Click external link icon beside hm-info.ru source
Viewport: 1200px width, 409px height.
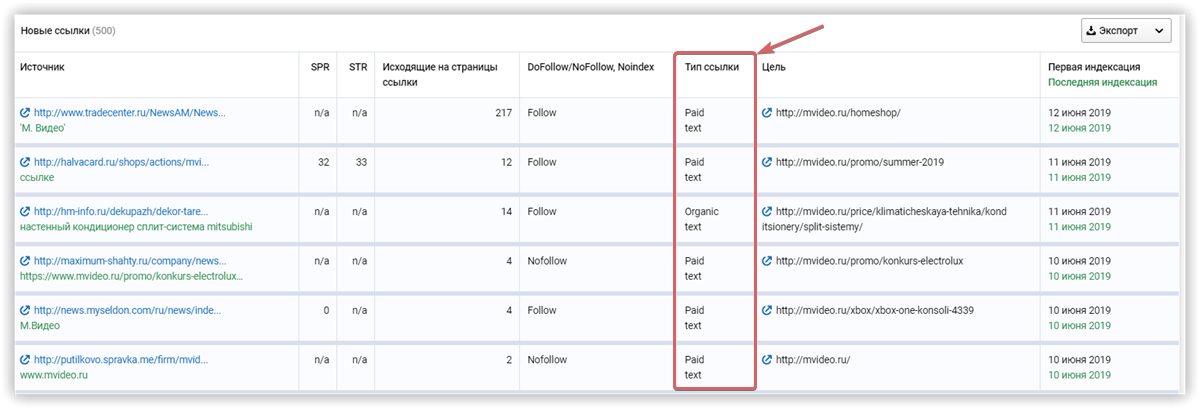click(25, 212)
